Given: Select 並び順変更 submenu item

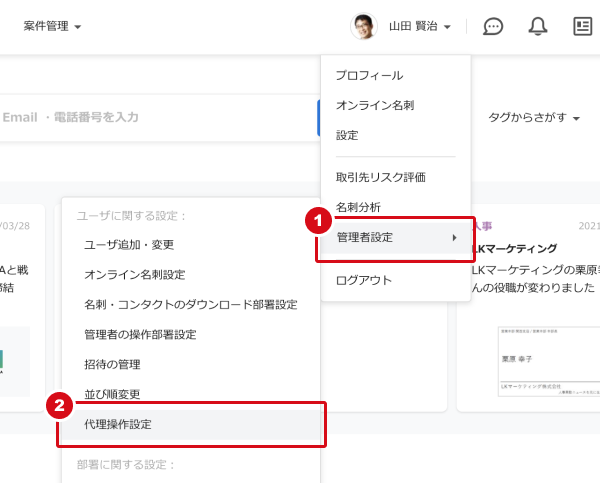Looking at the screenshot, I should point(112,394).
